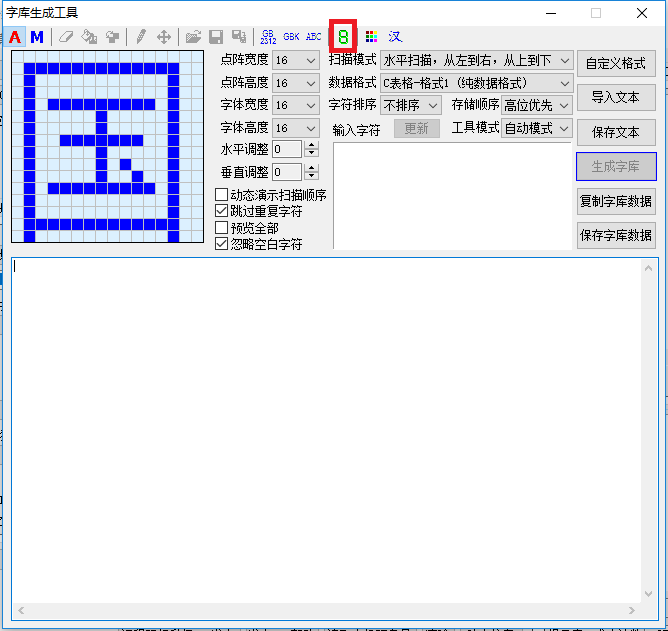
Task: Click the 更新 update button
Action: click(417, 128)
